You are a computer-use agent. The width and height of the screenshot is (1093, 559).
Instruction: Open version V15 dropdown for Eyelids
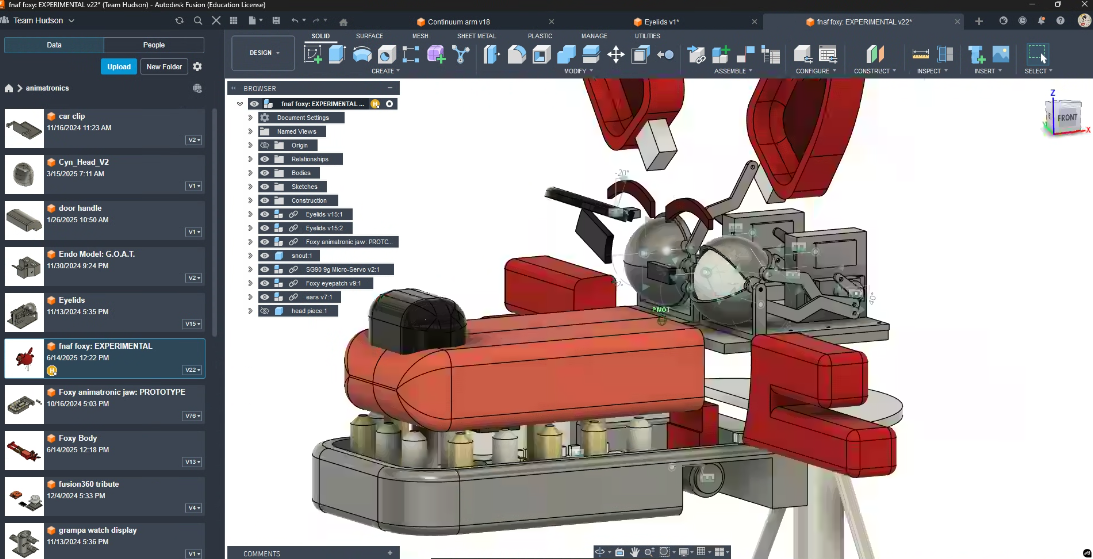click(x=193, y=324)
